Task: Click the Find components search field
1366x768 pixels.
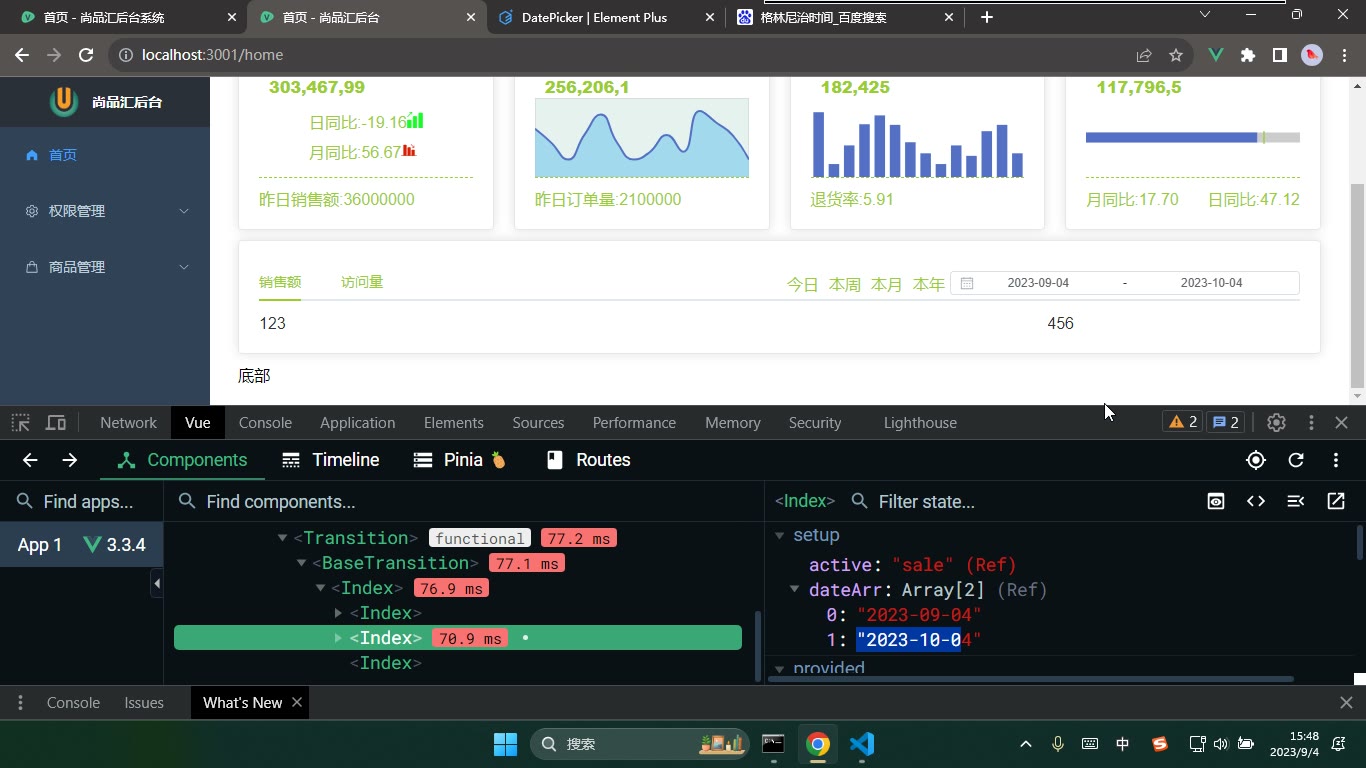Action: [462, 501]
